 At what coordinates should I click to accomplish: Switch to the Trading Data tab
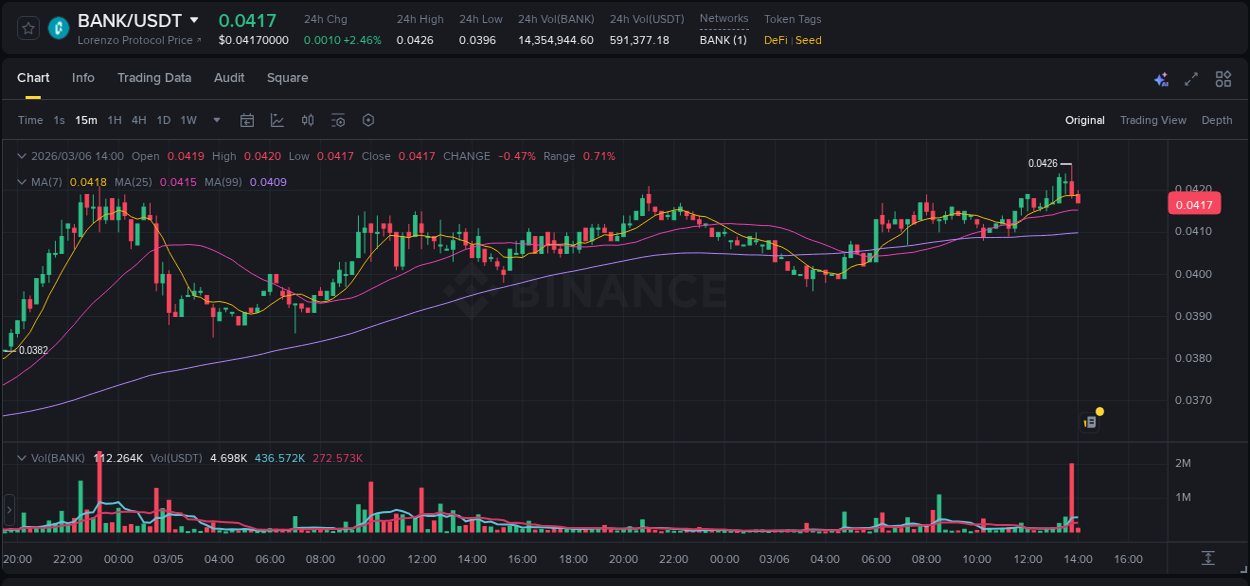[154, 78]
